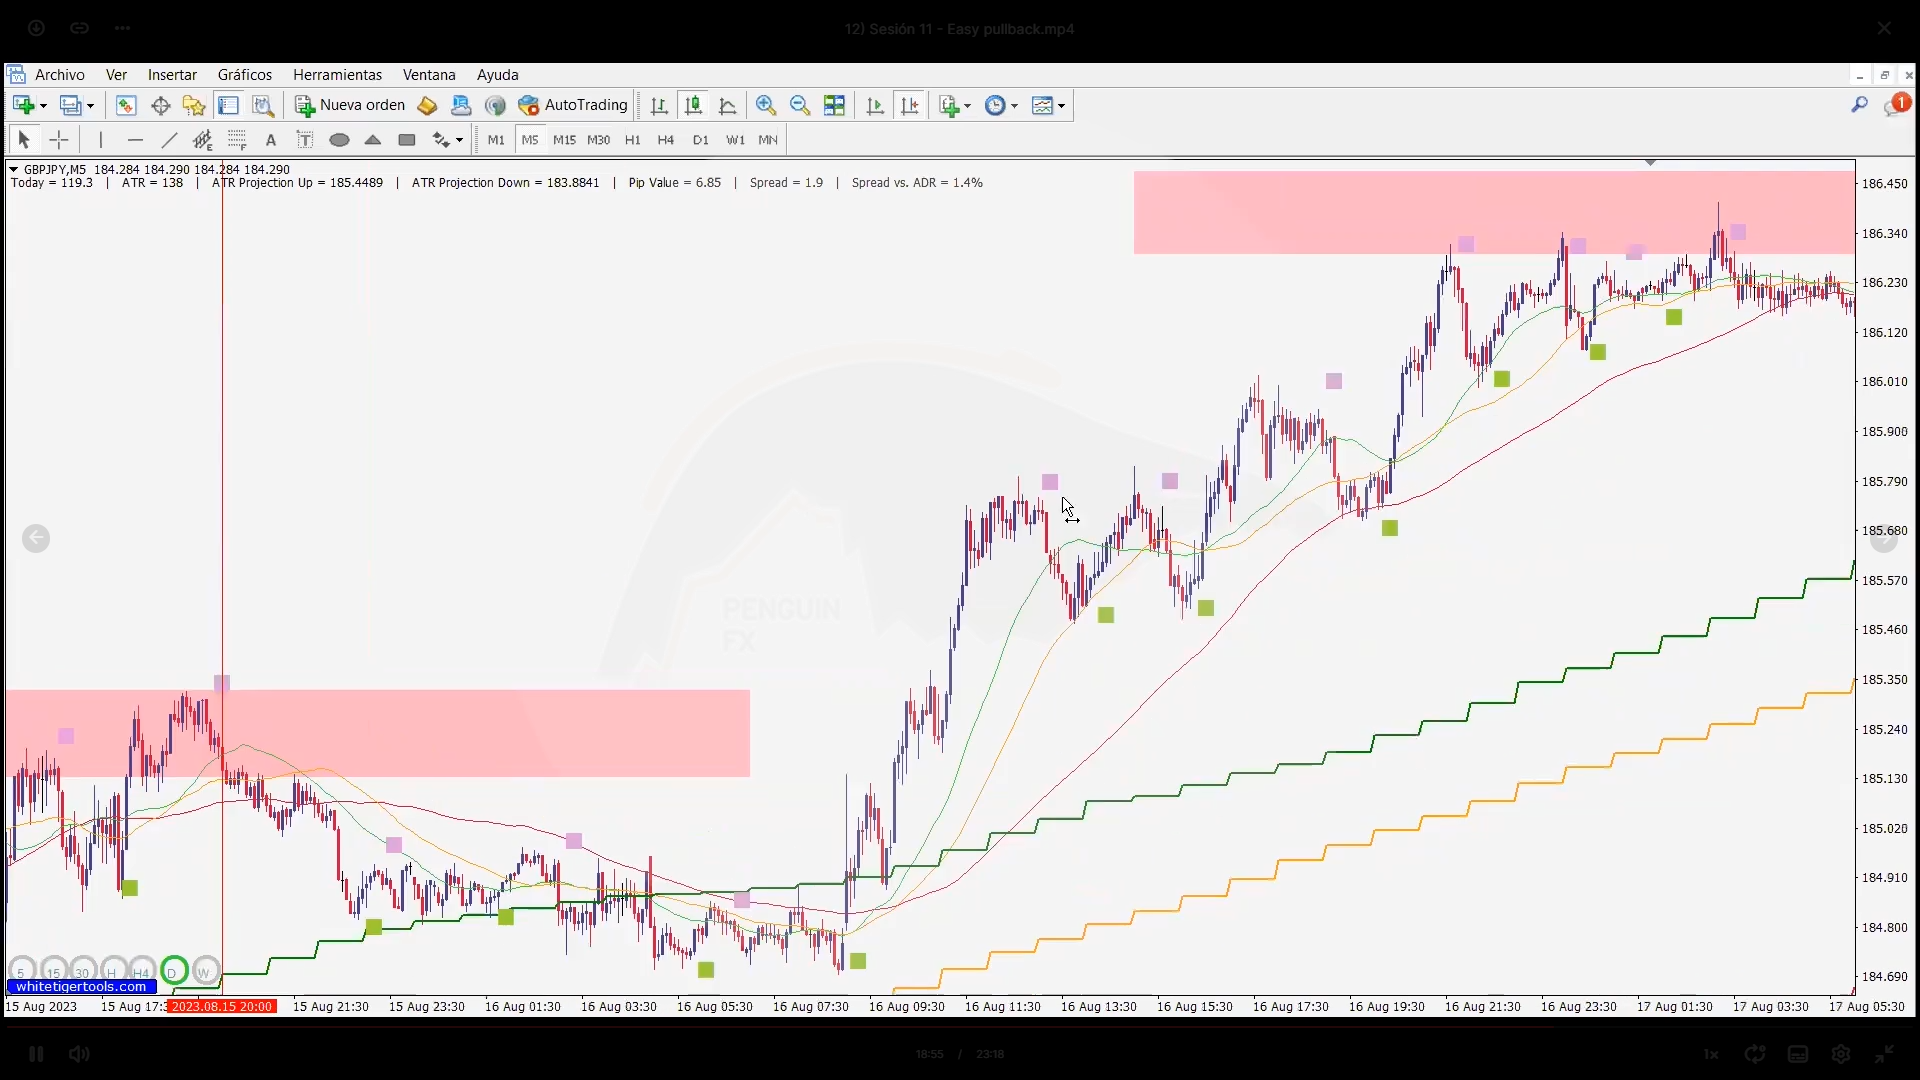Image resolution: width=1920 pixels, height=1080 pixels.
Task: Switch to H1 timeframe
Action: (632, 140)
